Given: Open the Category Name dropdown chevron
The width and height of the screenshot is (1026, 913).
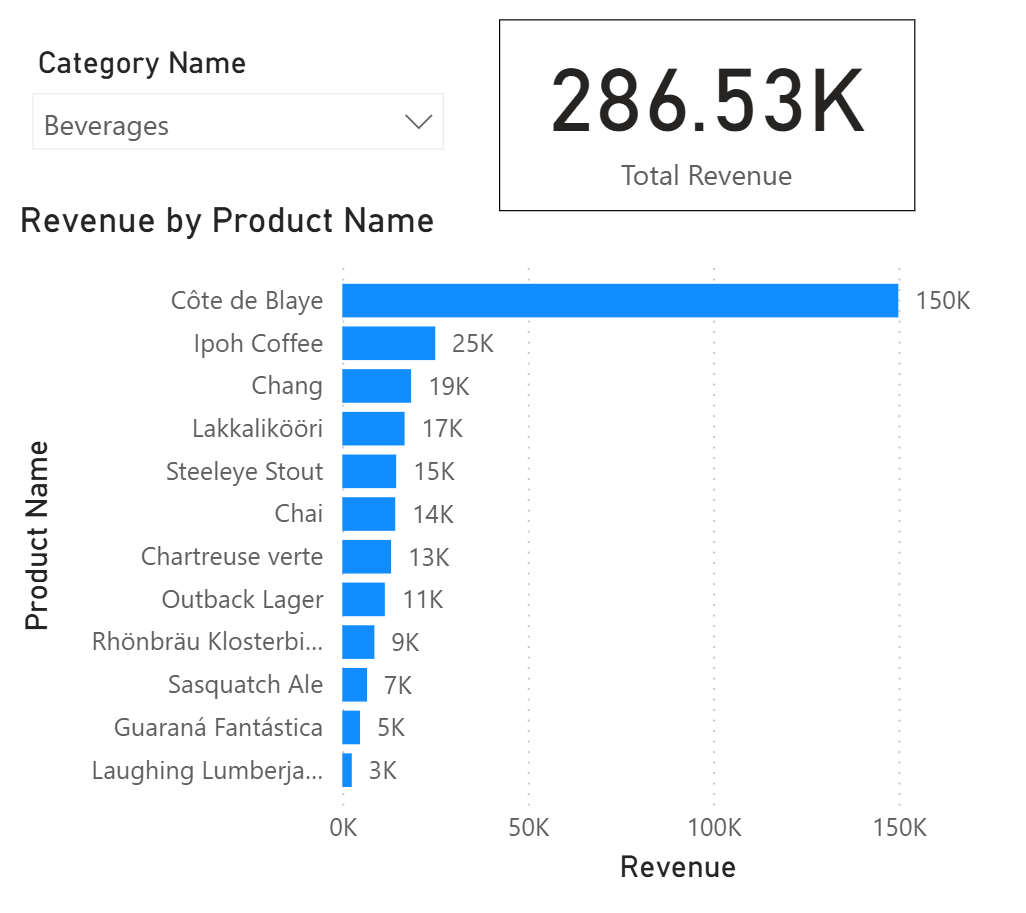Looking at the screenshot, I should click(x=418, y=122).
